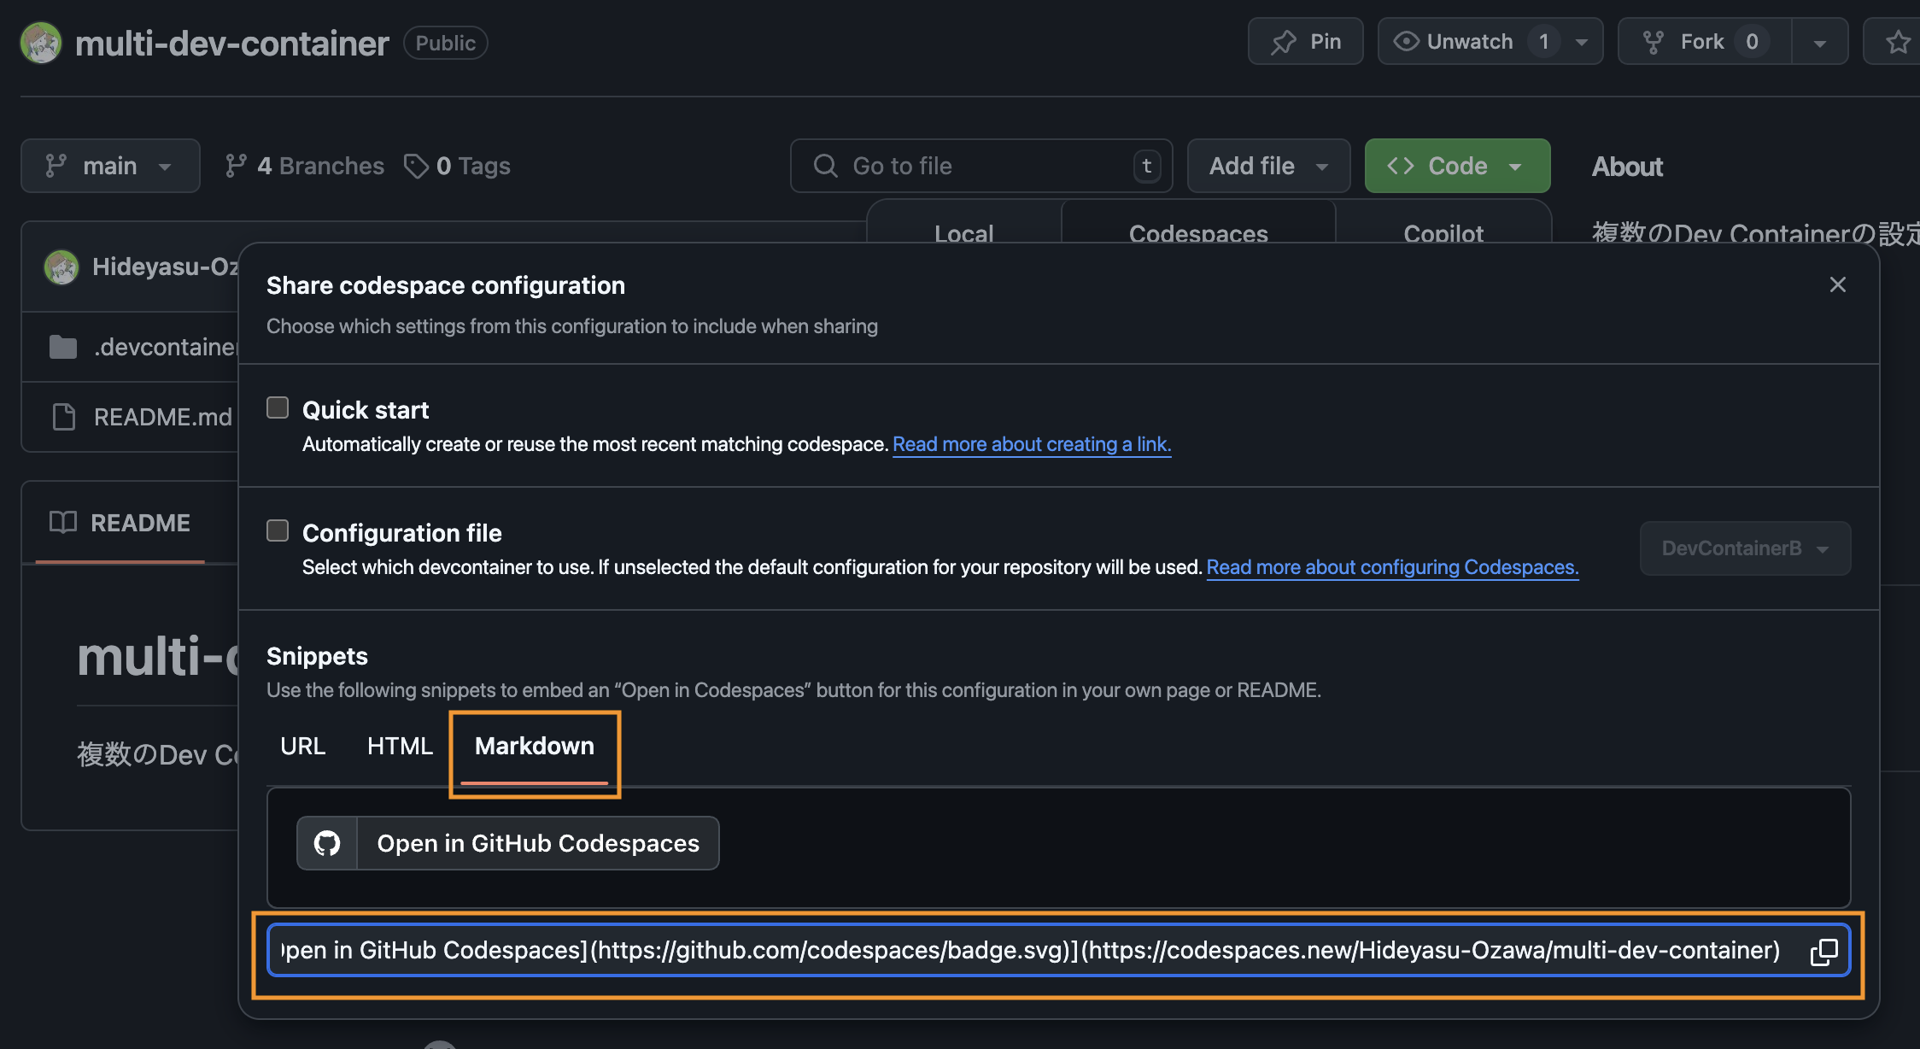This screenshot has width=1920, height=1049.
Task: Enable the Configuration file checkbox
Action: (277, 531)
